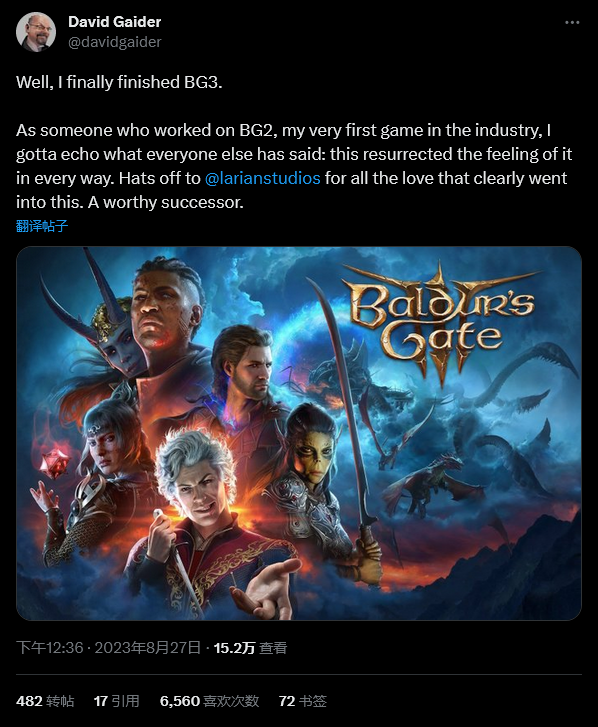The image size is (598, 727).
Task: Open the 2023年8月27日 date link
Action: pyautogui.click(x=147, y=648)
